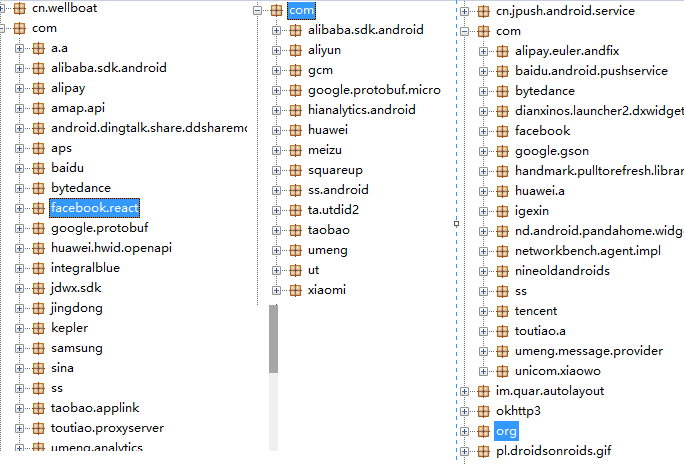Expand the integralblue package
This screenshot has height=464, width=684.
[19, 268]
